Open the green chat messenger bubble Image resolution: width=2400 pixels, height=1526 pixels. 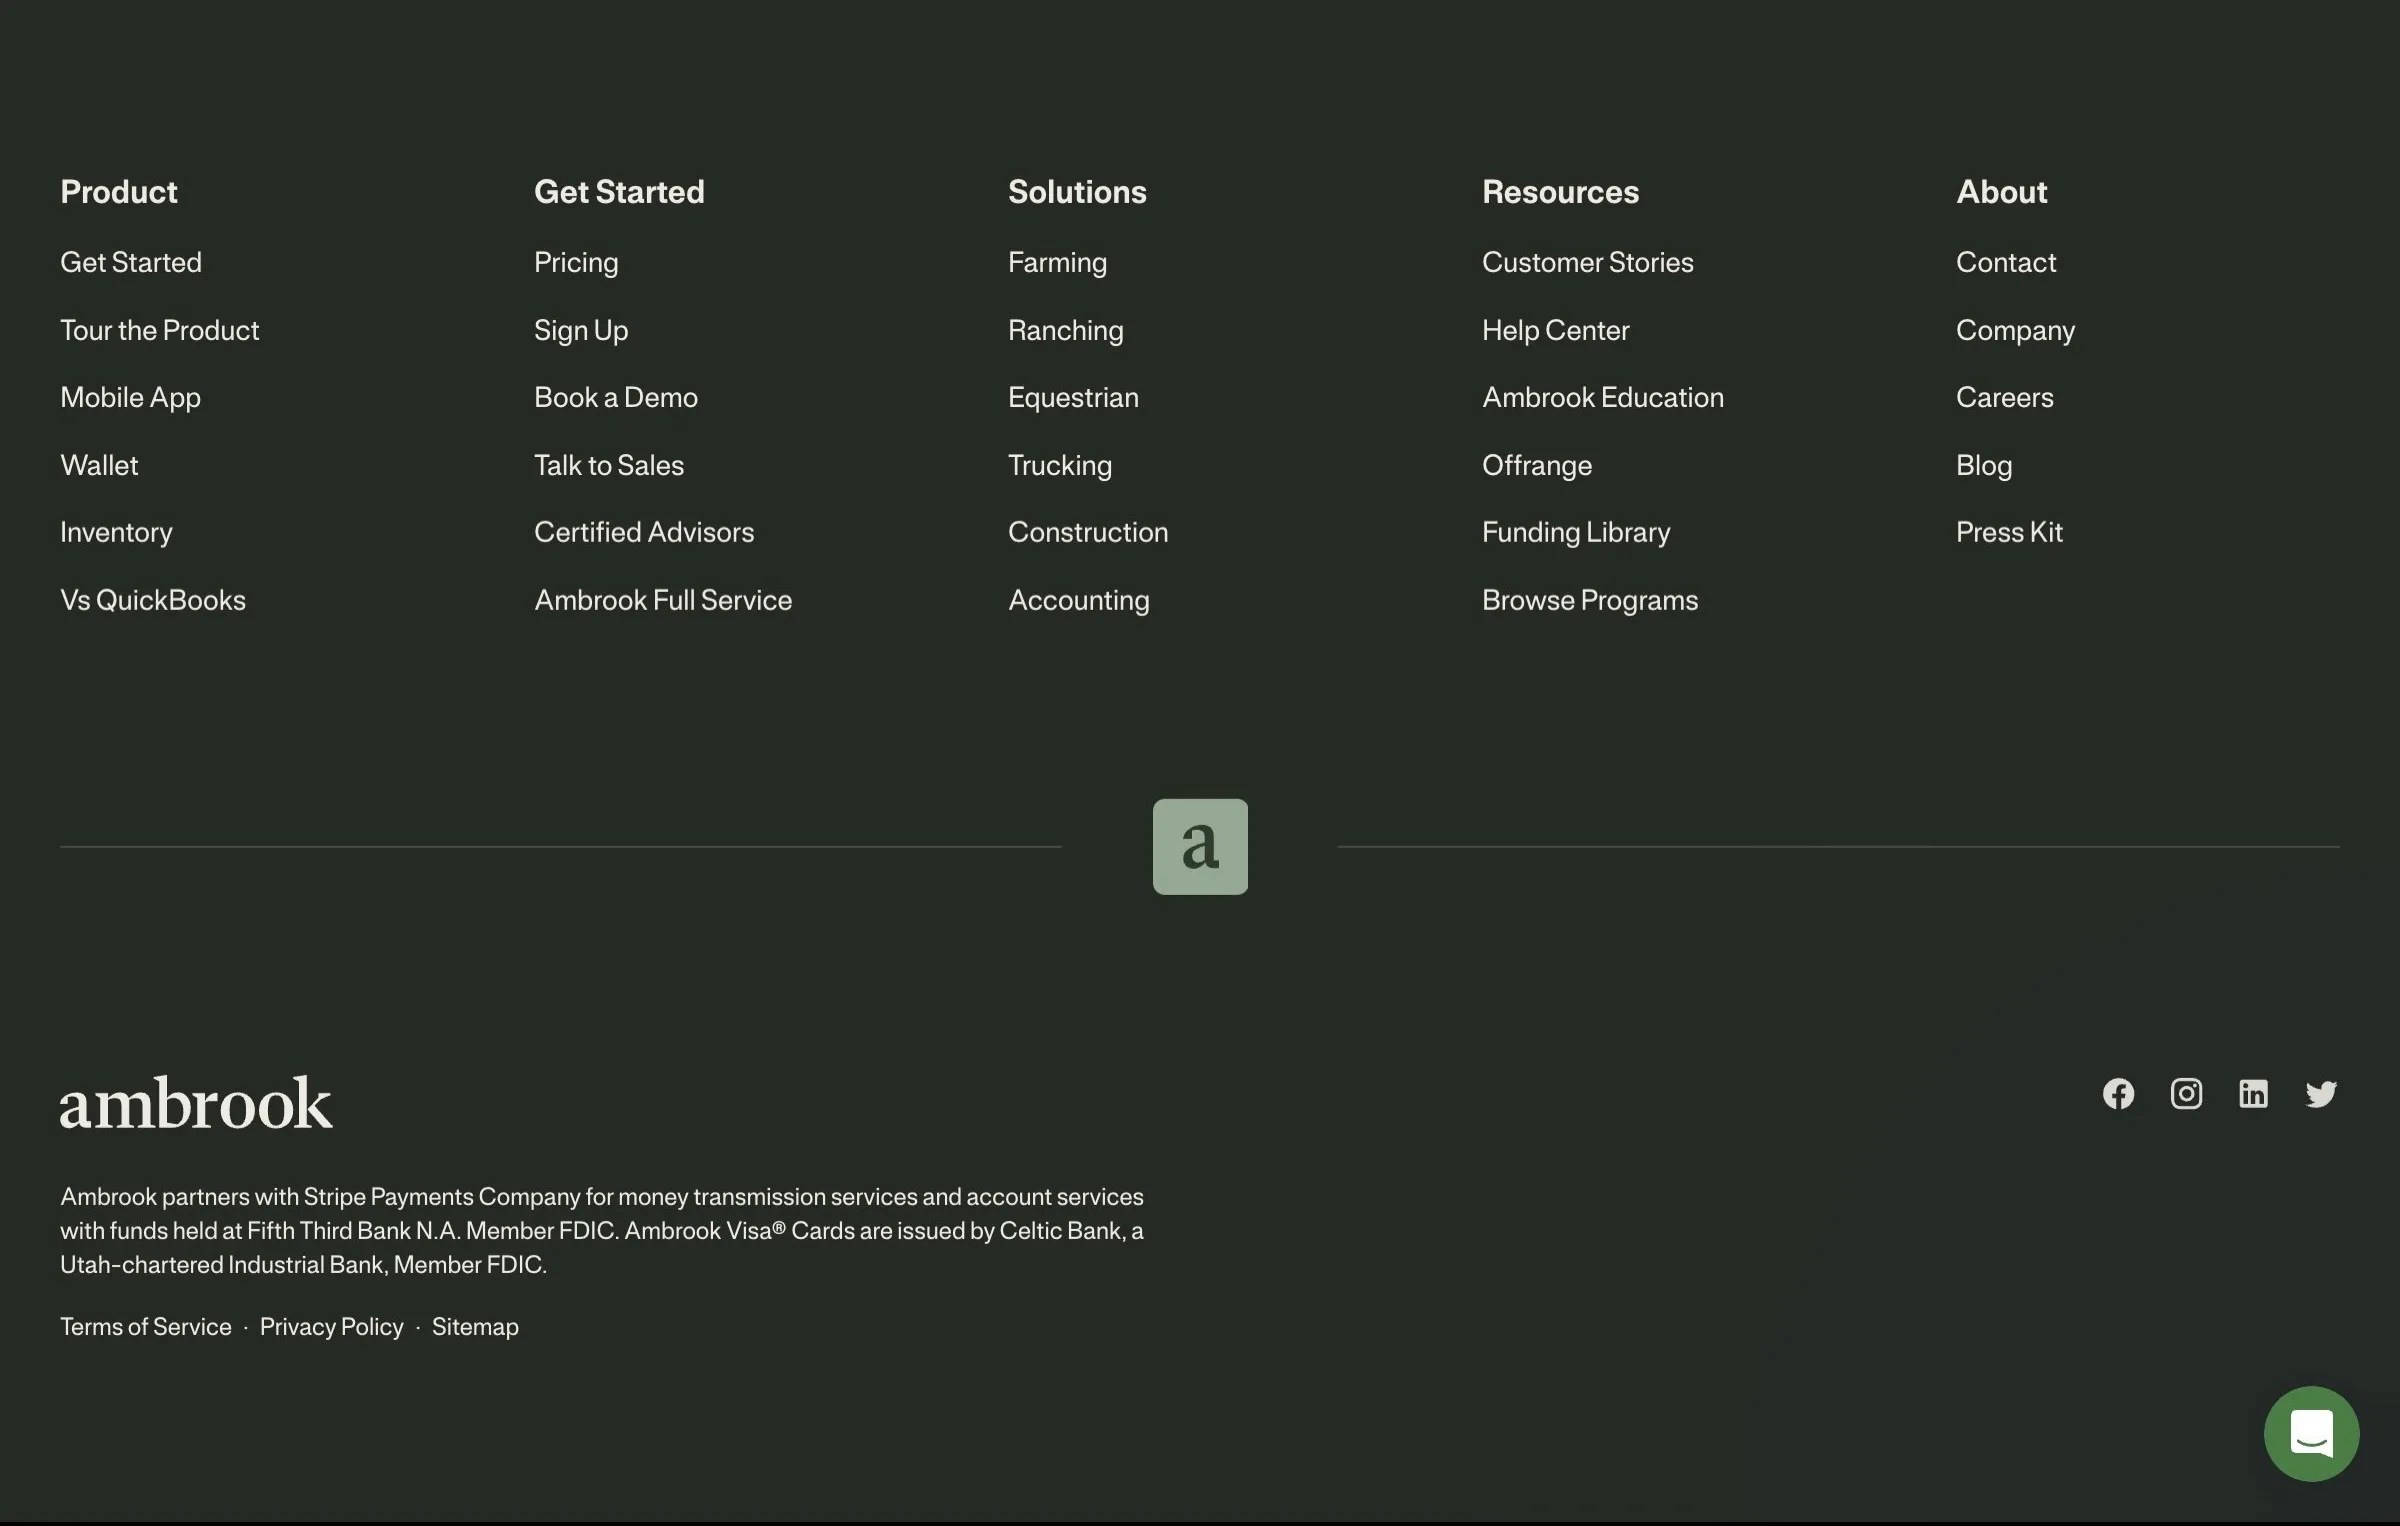pyautogui.click(x=2311, y=1433)
